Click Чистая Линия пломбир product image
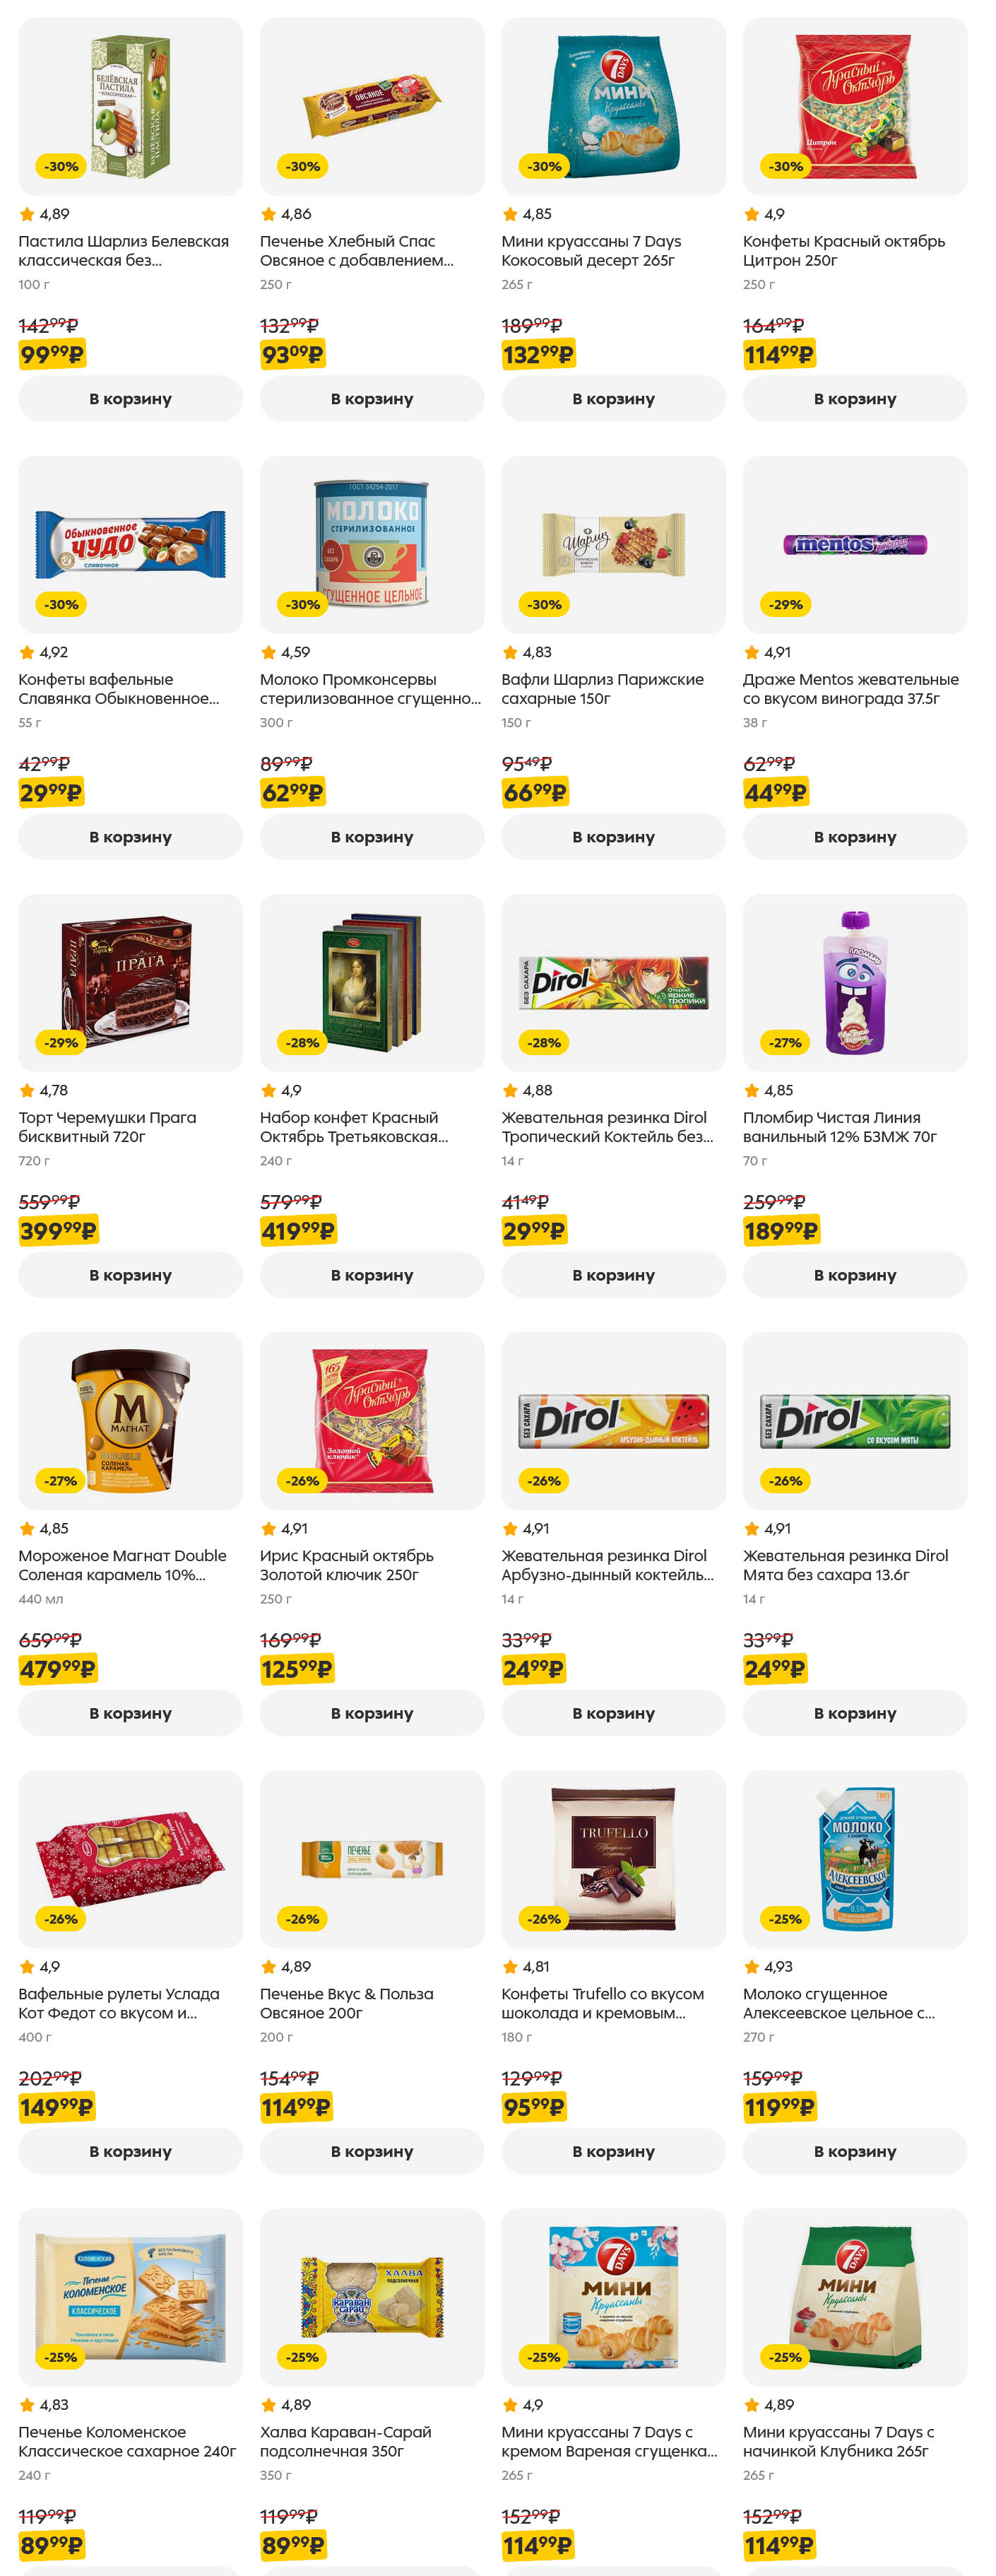Screen dimensions: 996x2576 pos(854,982)
